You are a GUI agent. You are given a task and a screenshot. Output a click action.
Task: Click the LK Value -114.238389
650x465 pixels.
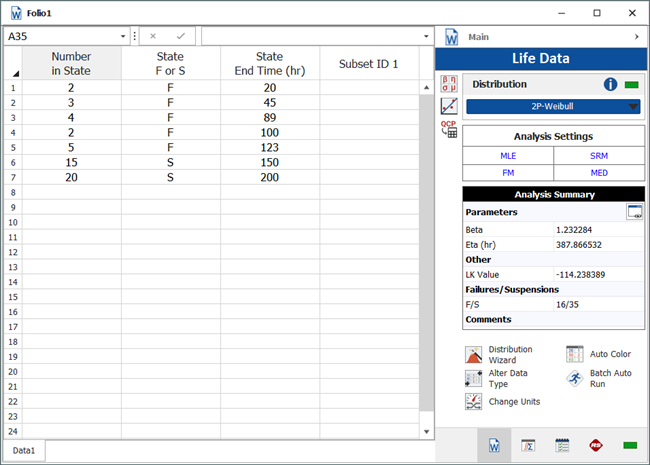coord(580,274)
